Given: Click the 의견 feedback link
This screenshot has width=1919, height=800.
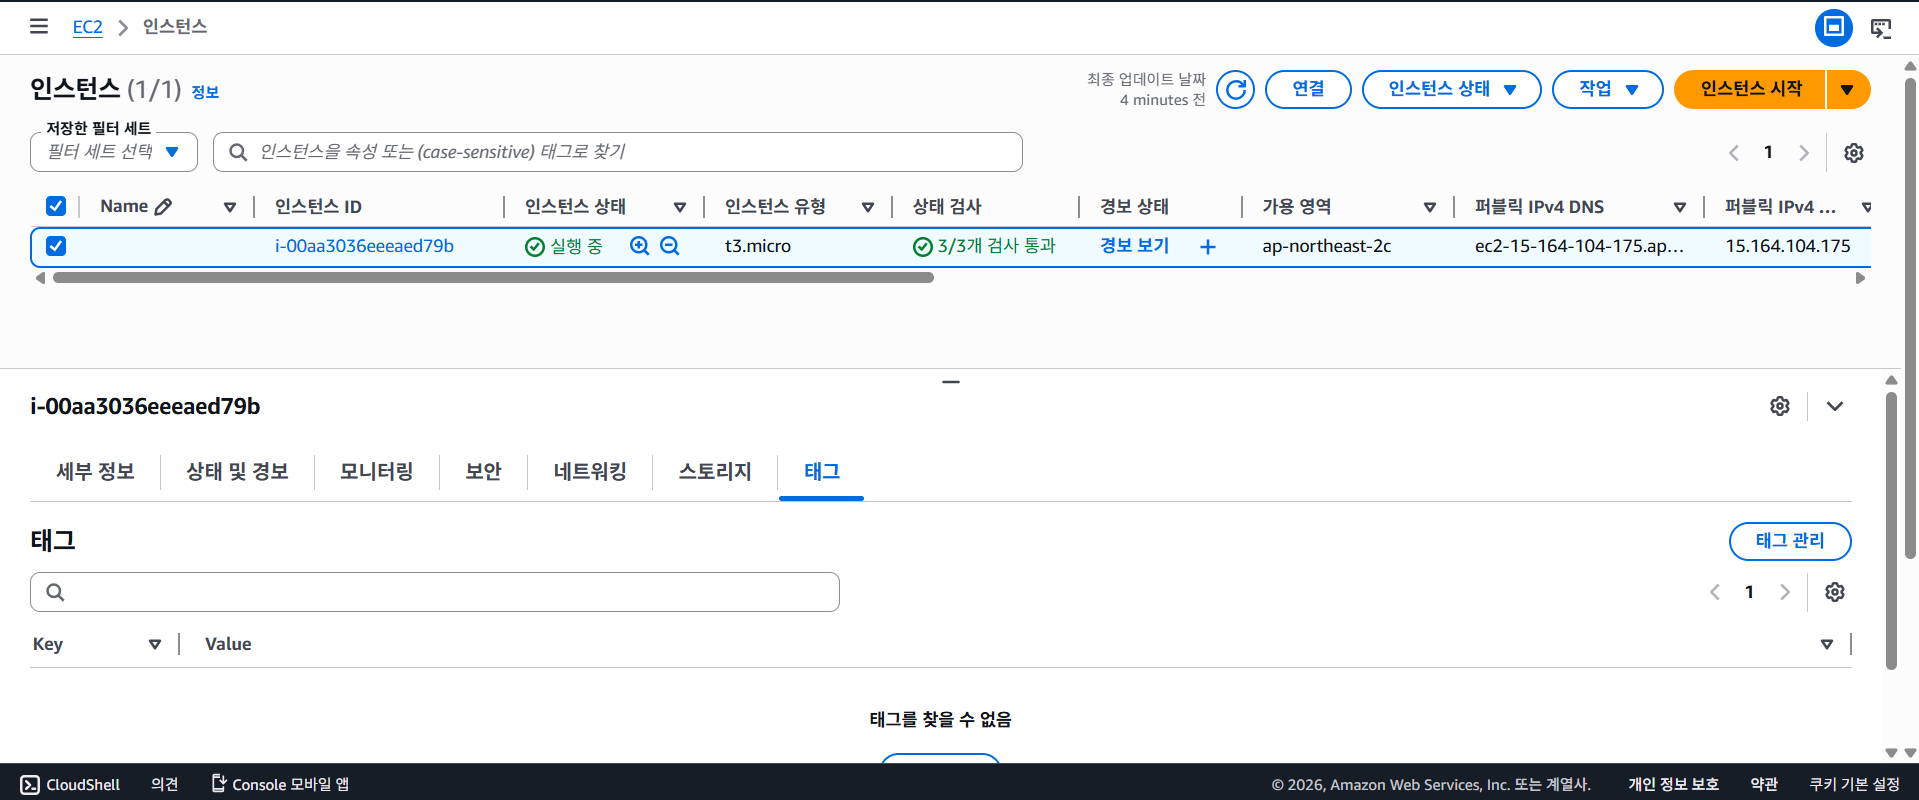Looking at the screenshot, I should pos(164,785).
